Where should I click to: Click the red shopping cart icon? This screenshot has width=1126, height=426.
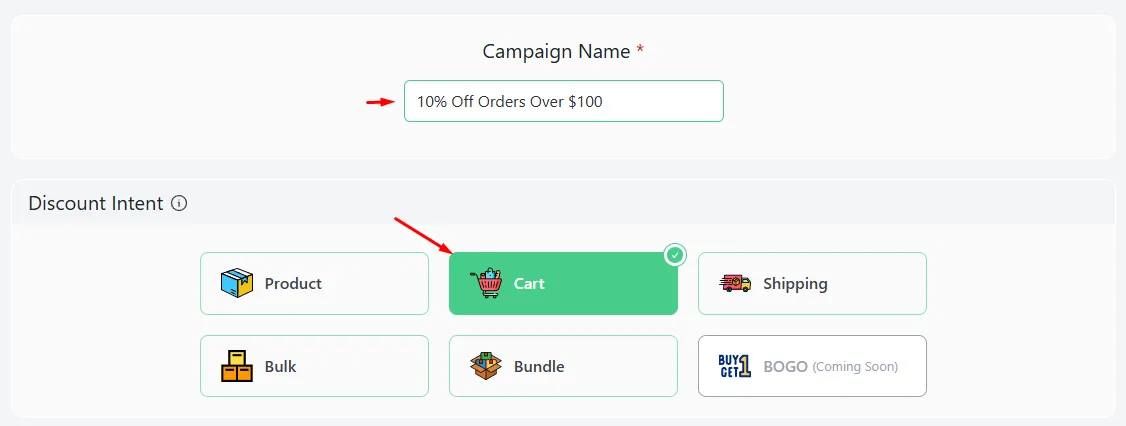tap(486, 283)
